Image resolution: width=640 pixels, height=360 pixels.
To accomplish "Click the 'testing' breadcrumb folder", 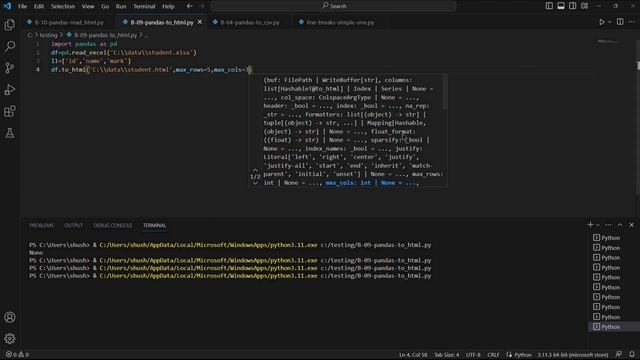I will coord(48,35).
